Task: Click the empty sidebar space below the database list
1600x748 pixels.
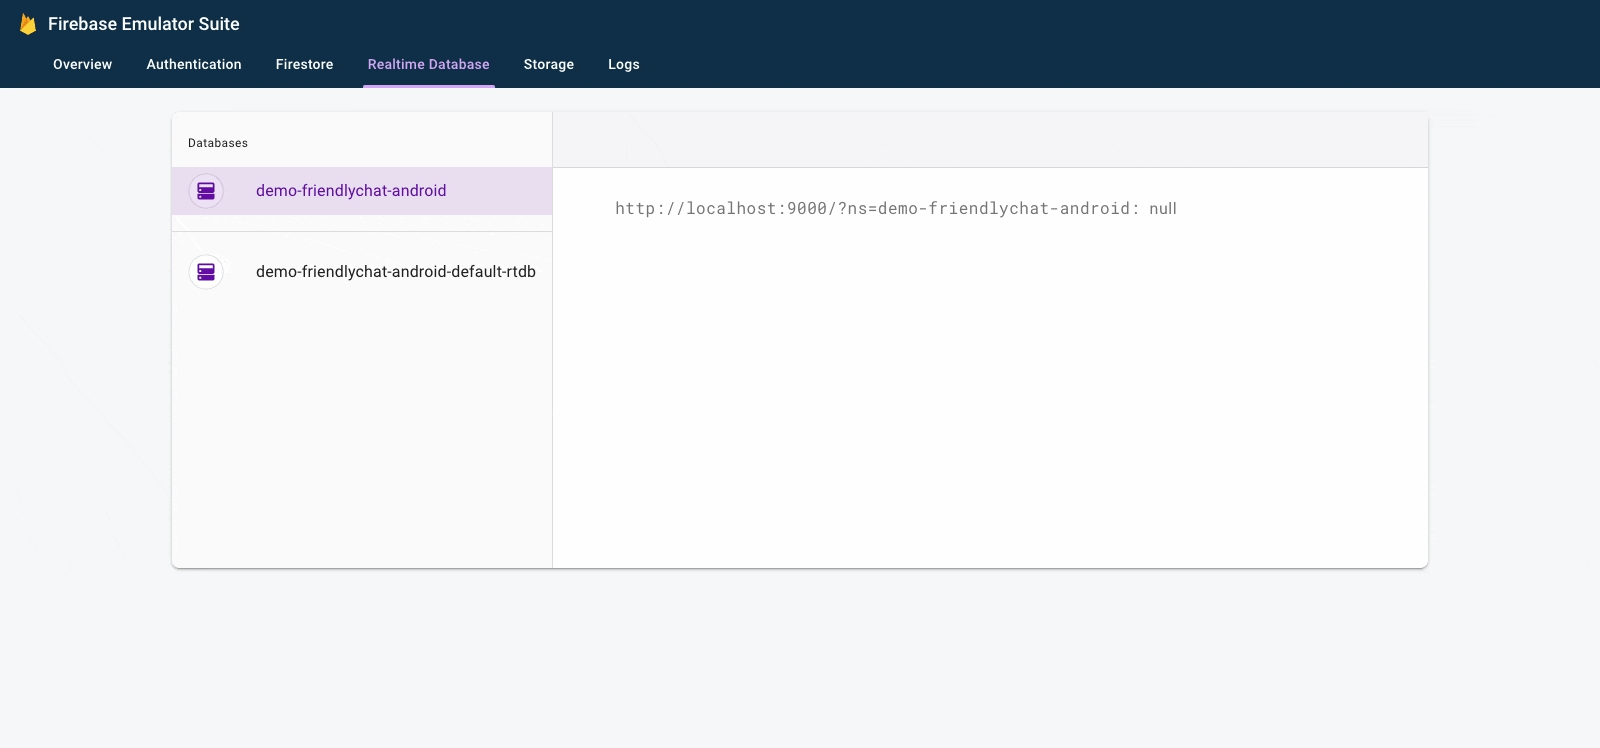Action: tap(362, 430)
